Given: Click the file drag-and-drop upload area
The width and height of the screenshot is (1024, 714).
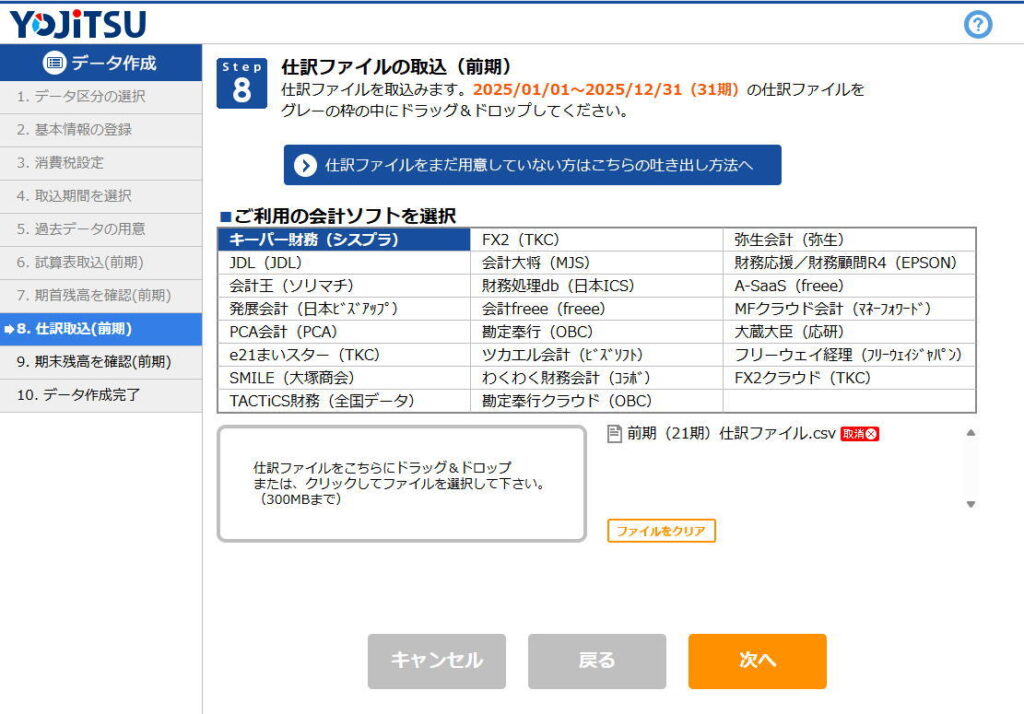Looking at the screenshot, I should click(x=401, y=484).
